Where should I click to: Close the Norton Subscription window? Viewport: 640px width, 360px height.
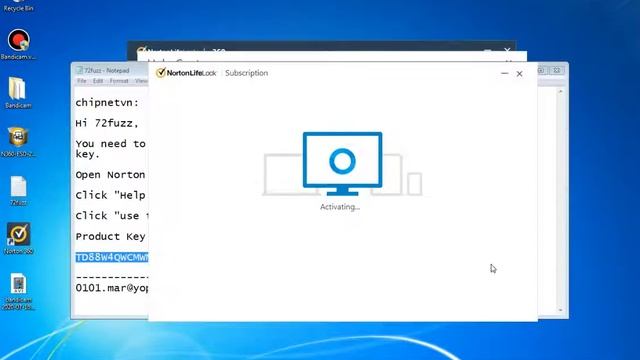(519, 74)
